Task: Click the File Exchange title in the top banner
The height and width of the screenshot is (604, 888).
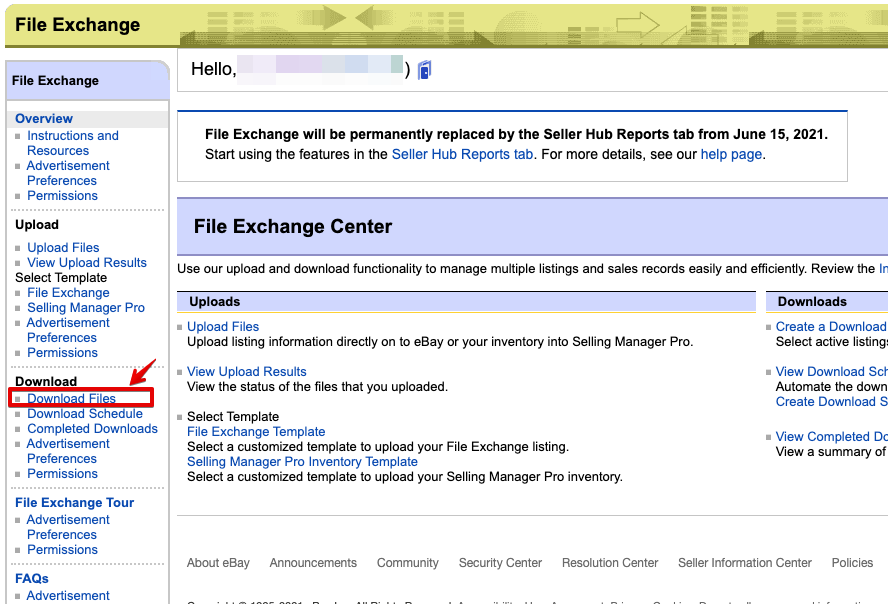Action: pos(78,25)
